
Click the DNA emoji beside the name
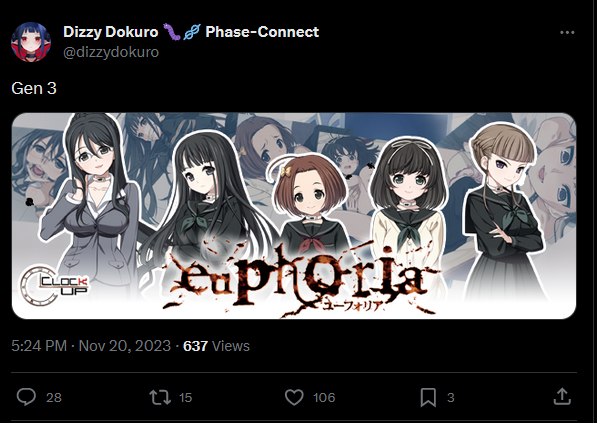pos(192,32)
